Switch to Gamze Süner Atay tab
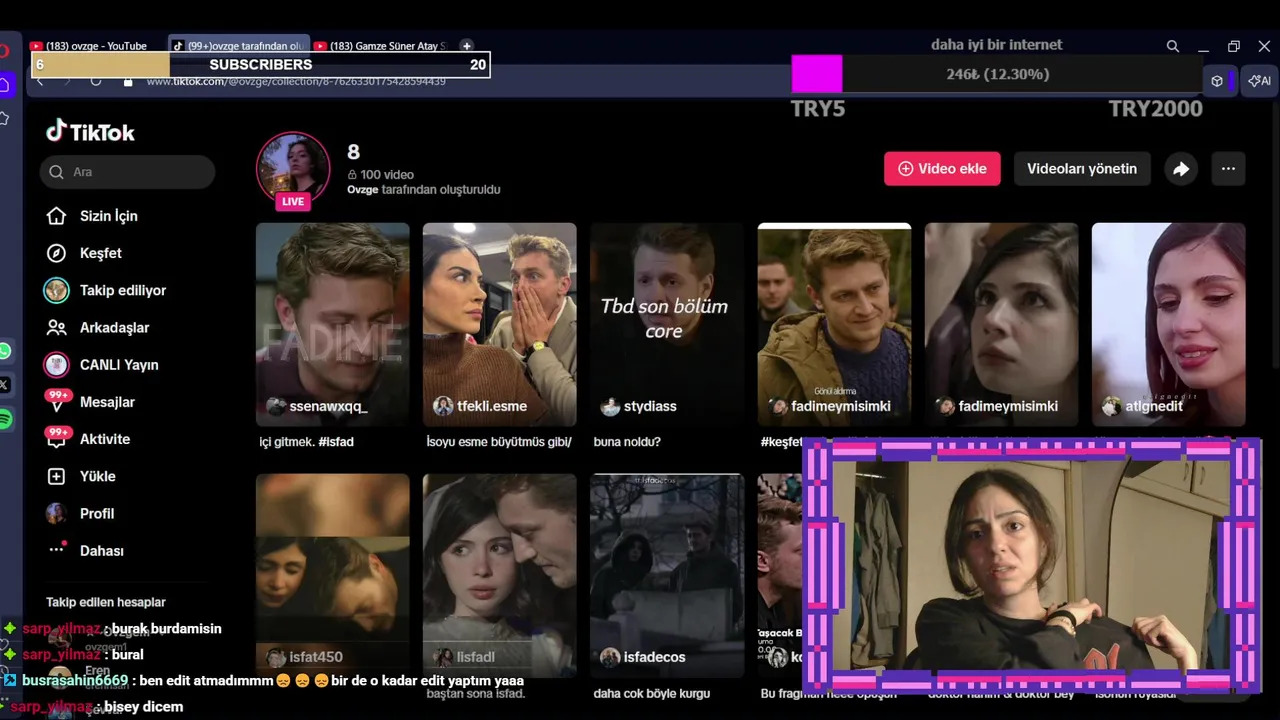The width and height of the screenshot is (1280, 720). pyautogui.click(x=381, y=46)
